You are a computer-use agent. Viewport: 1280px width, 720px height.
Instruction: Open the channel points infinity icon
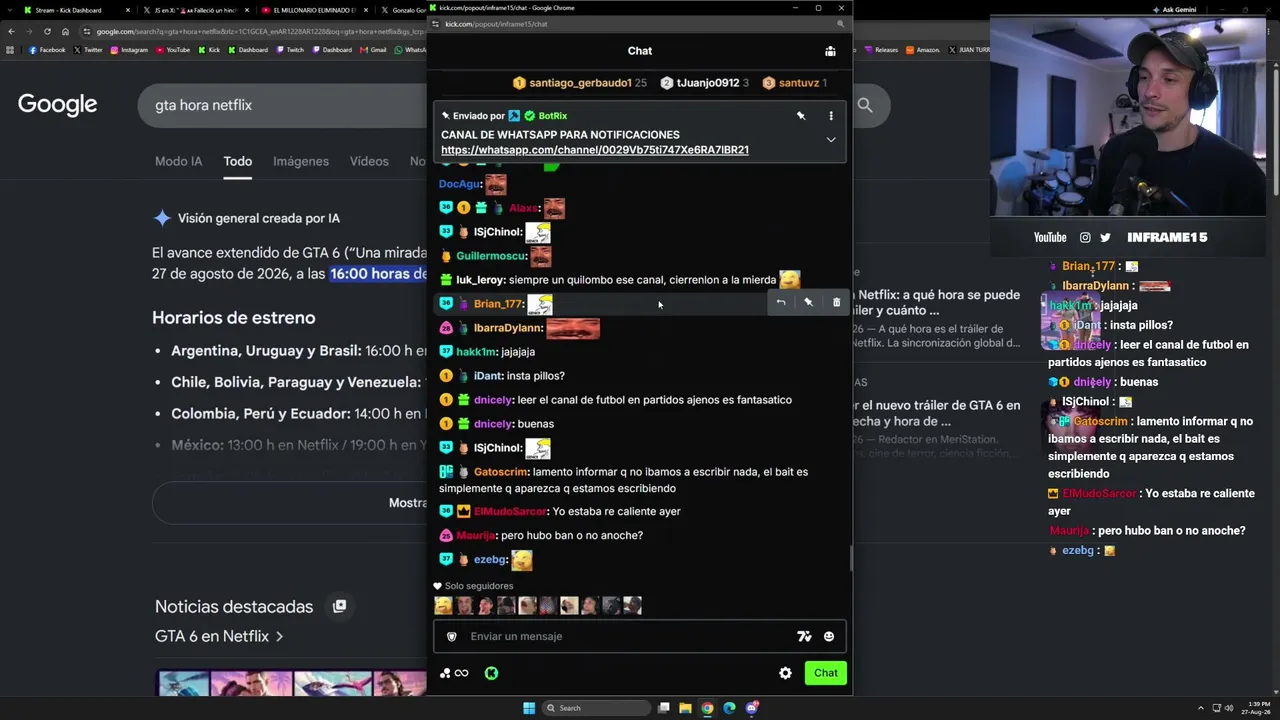click(x=455, y=673)
